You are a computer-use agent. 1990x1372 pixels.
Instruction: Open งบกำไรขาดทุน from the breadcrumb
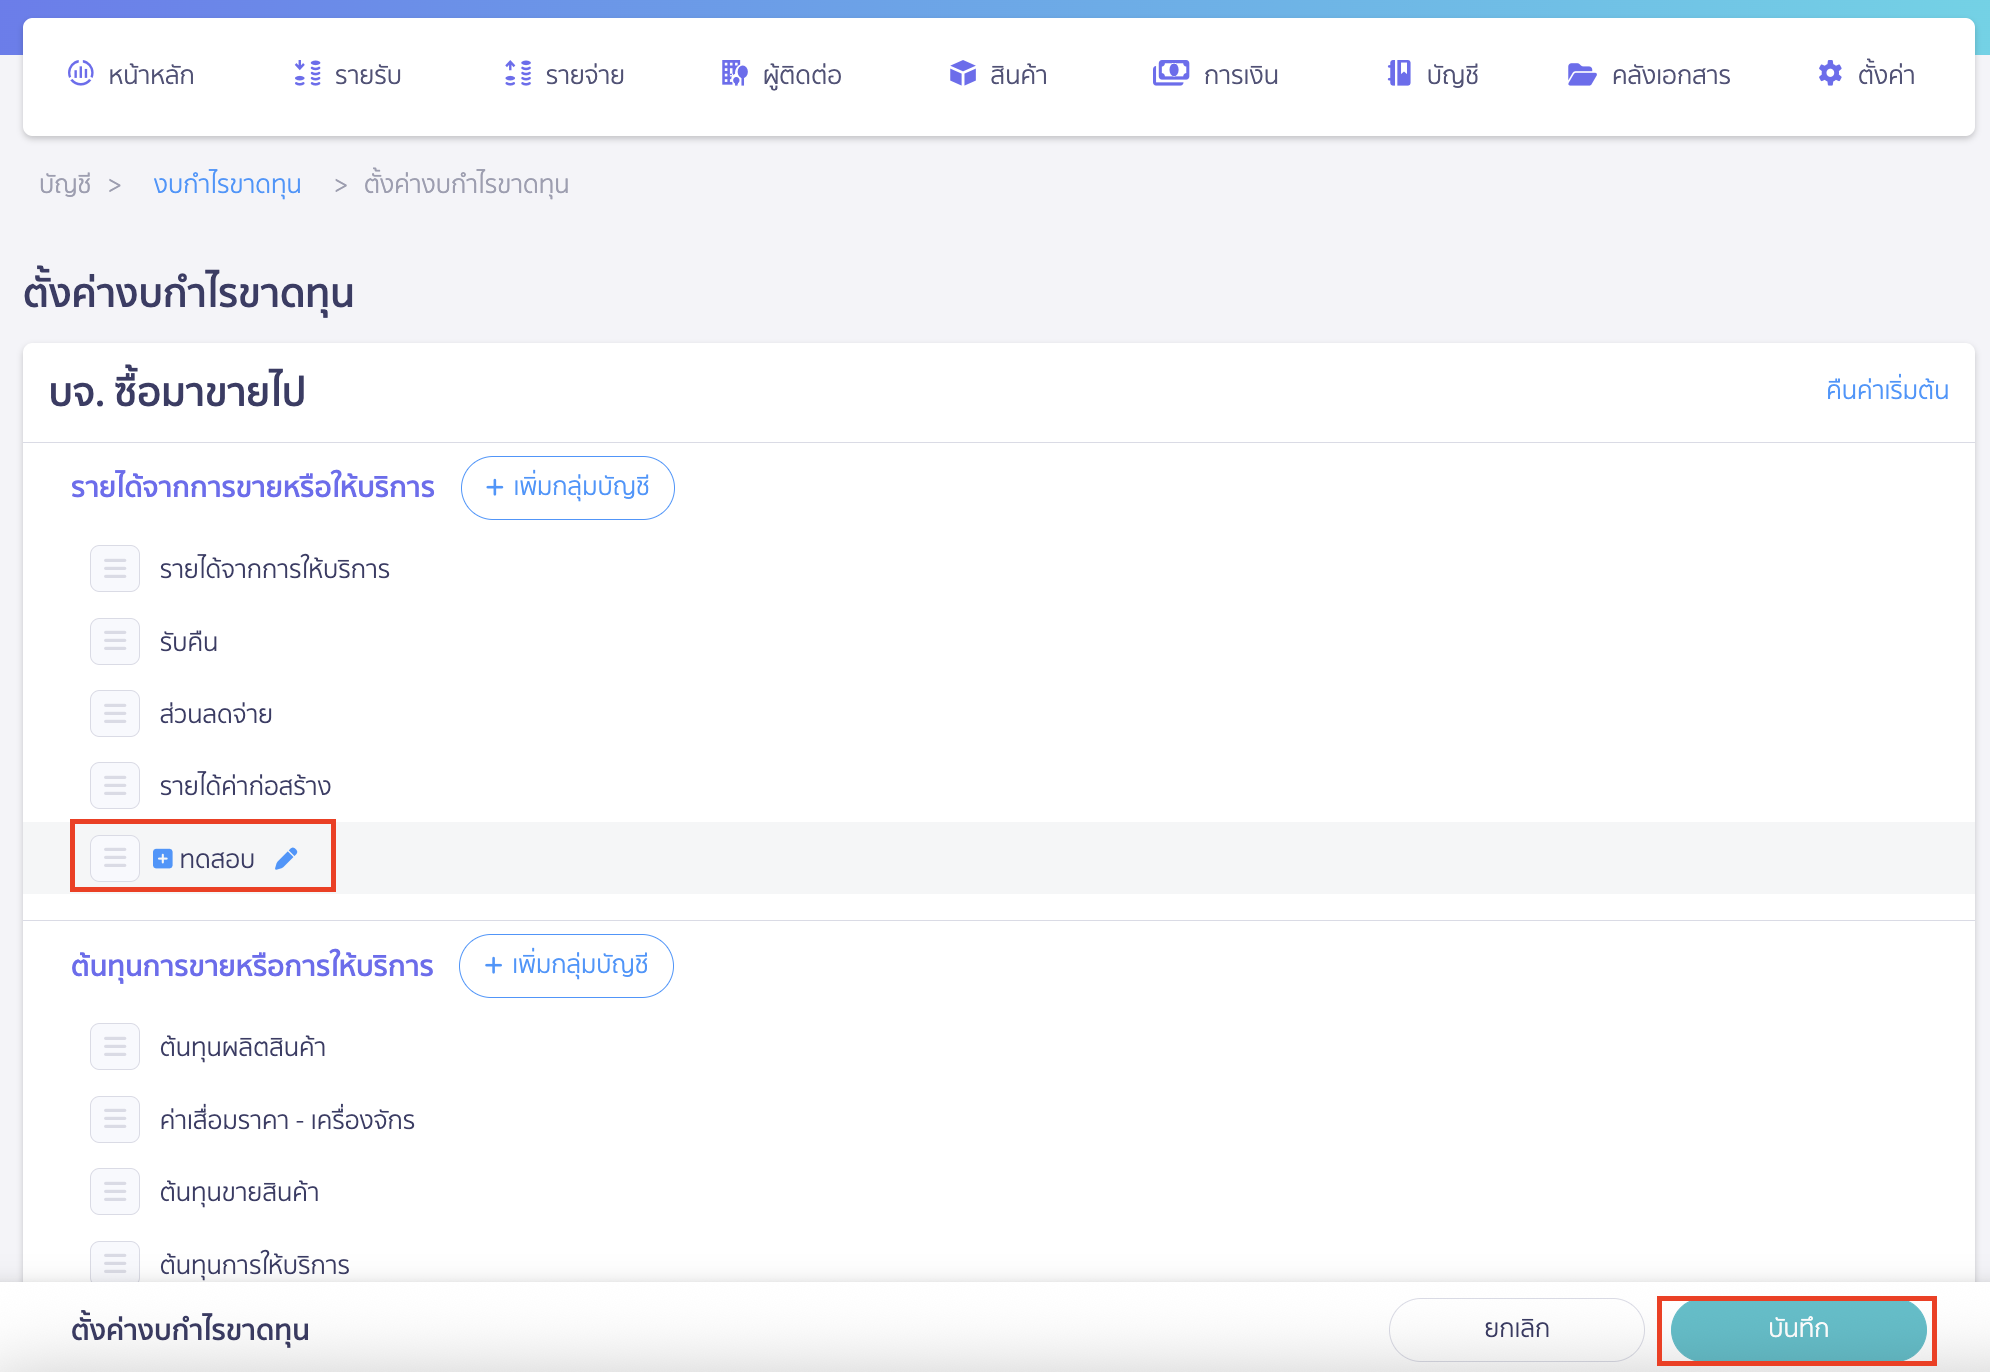[228, 184]
